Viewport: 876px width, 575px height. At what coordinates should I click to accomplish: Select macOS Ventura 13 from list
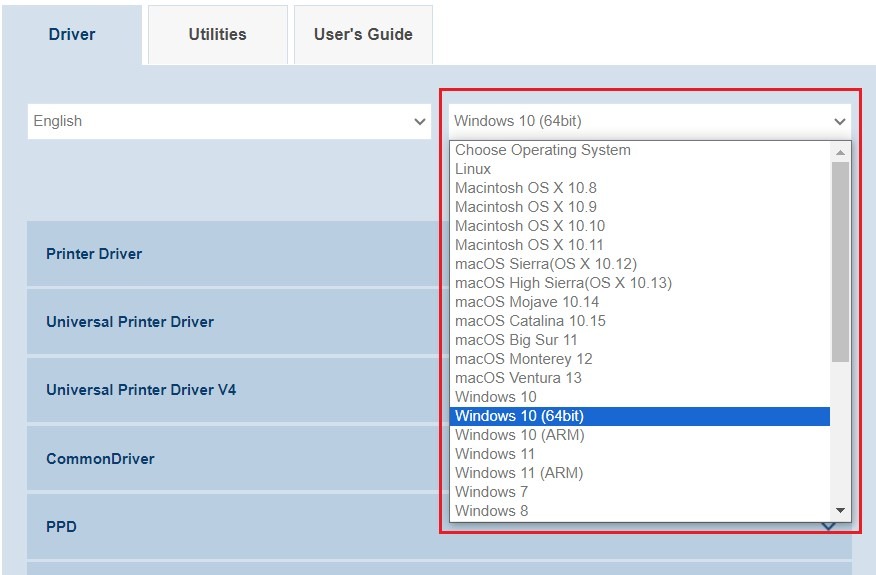coord(518,378)
